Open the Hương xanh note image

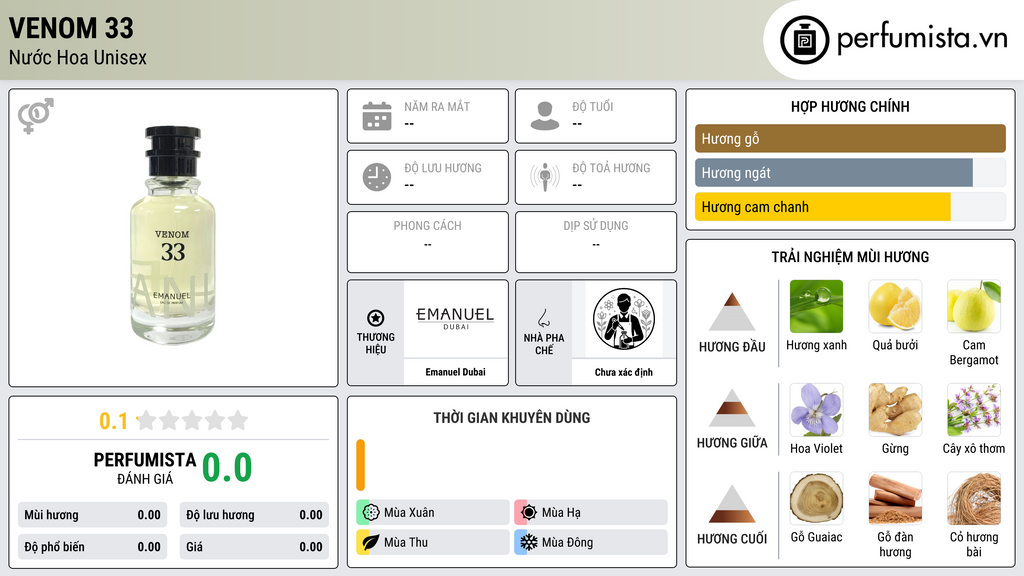click(816, 306)
